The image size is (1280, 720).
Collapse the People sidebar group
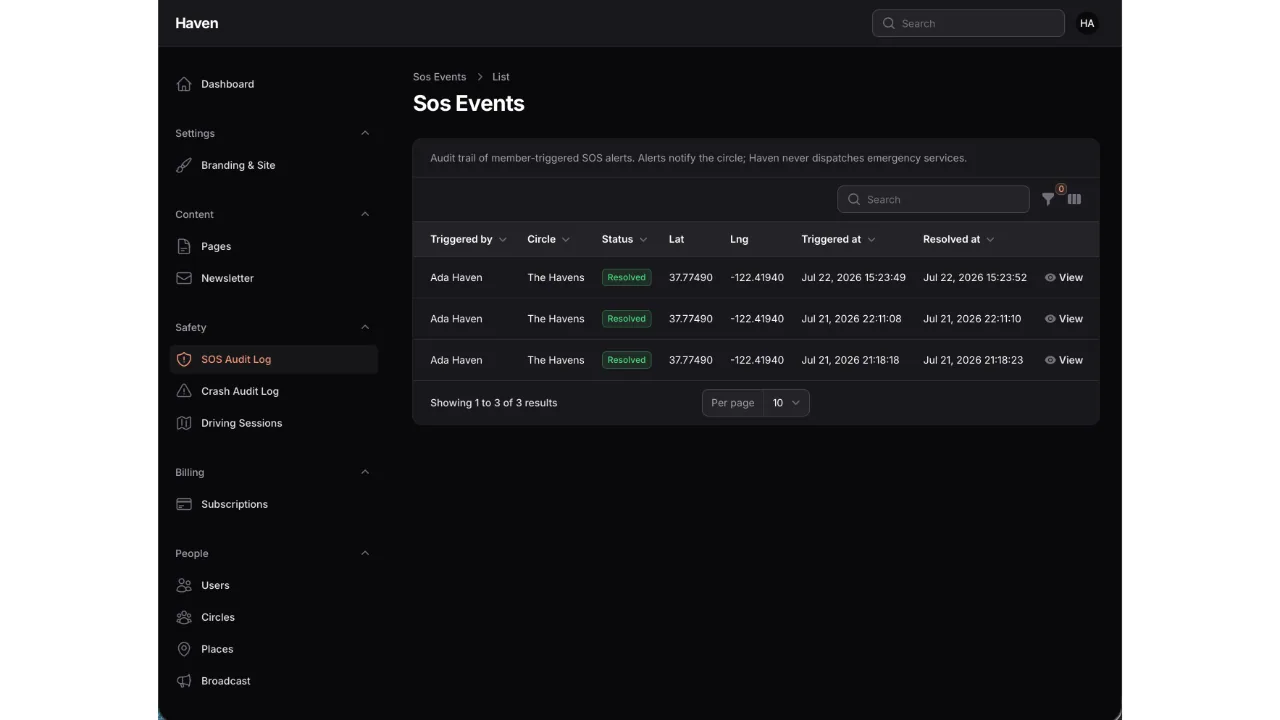point(365,553)
